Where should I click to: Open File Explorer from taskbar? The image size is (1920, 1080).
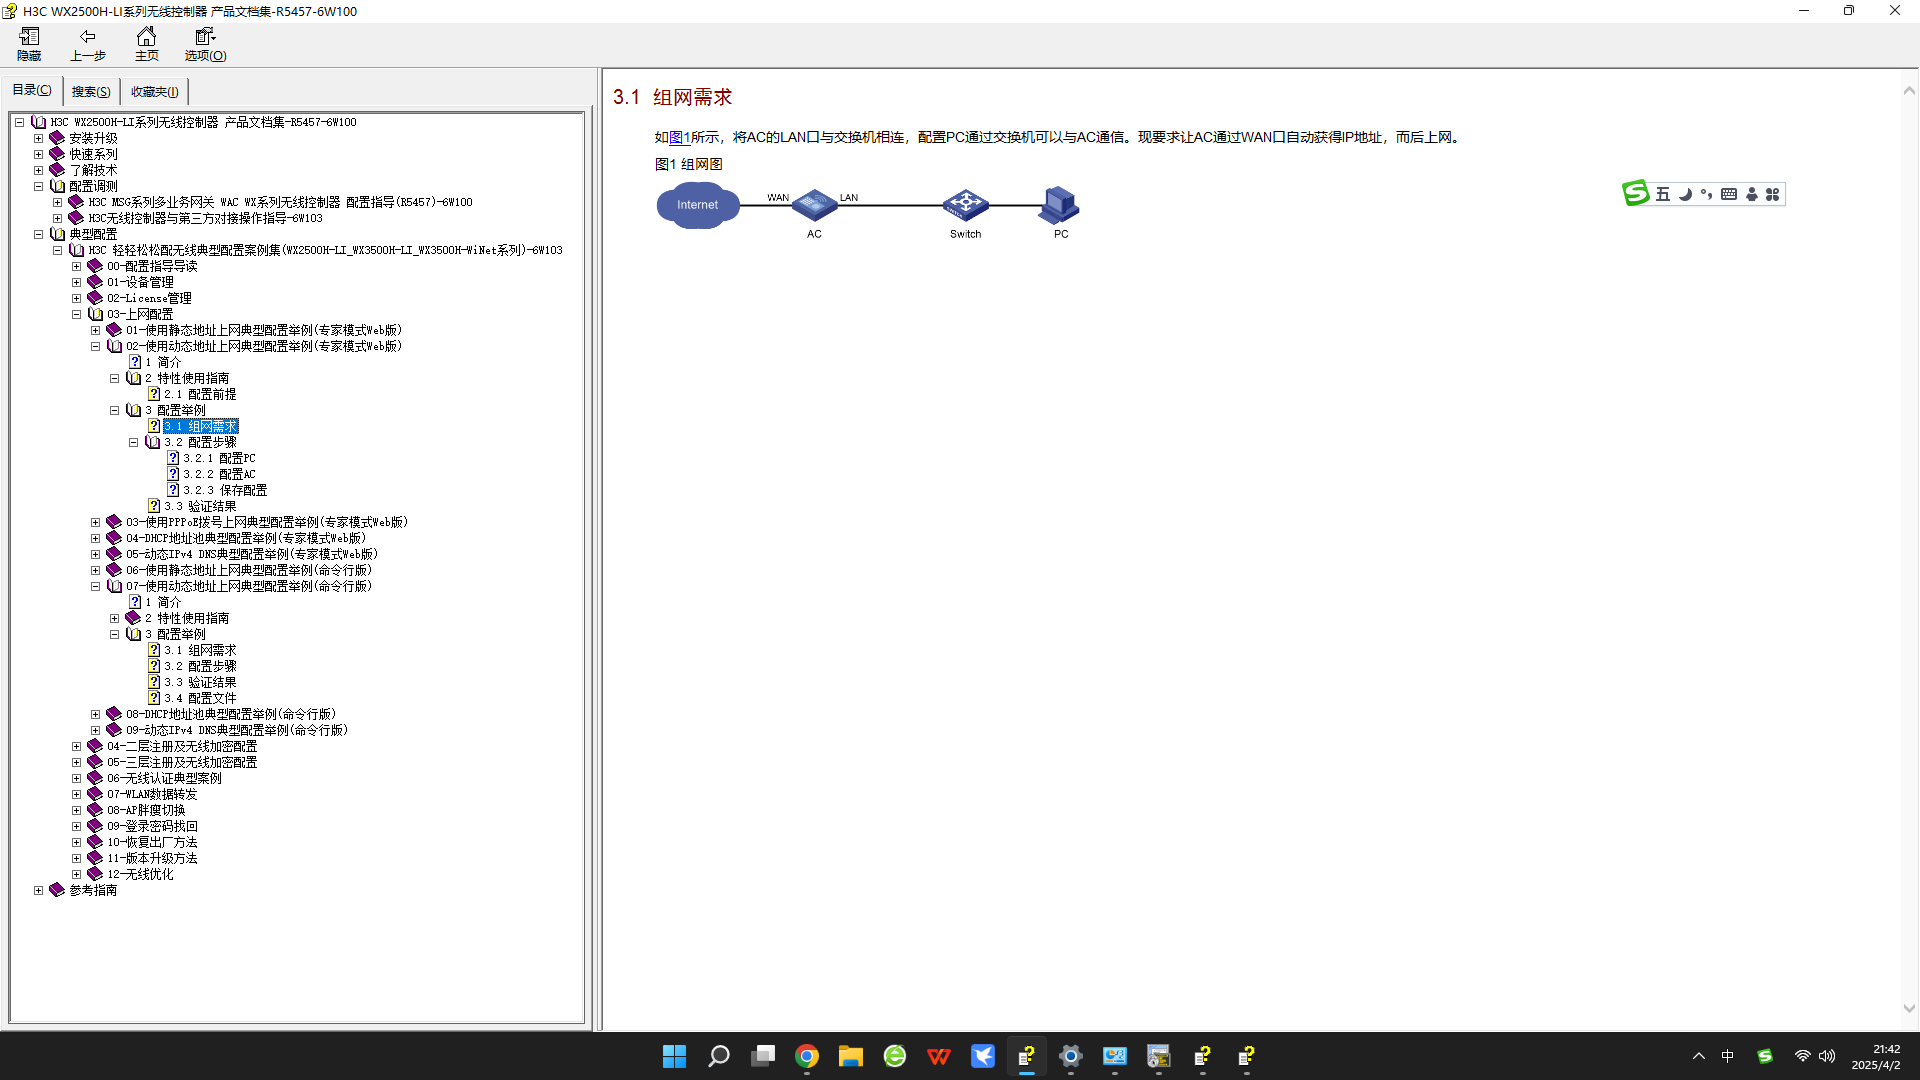click(x=851, y=1056)
